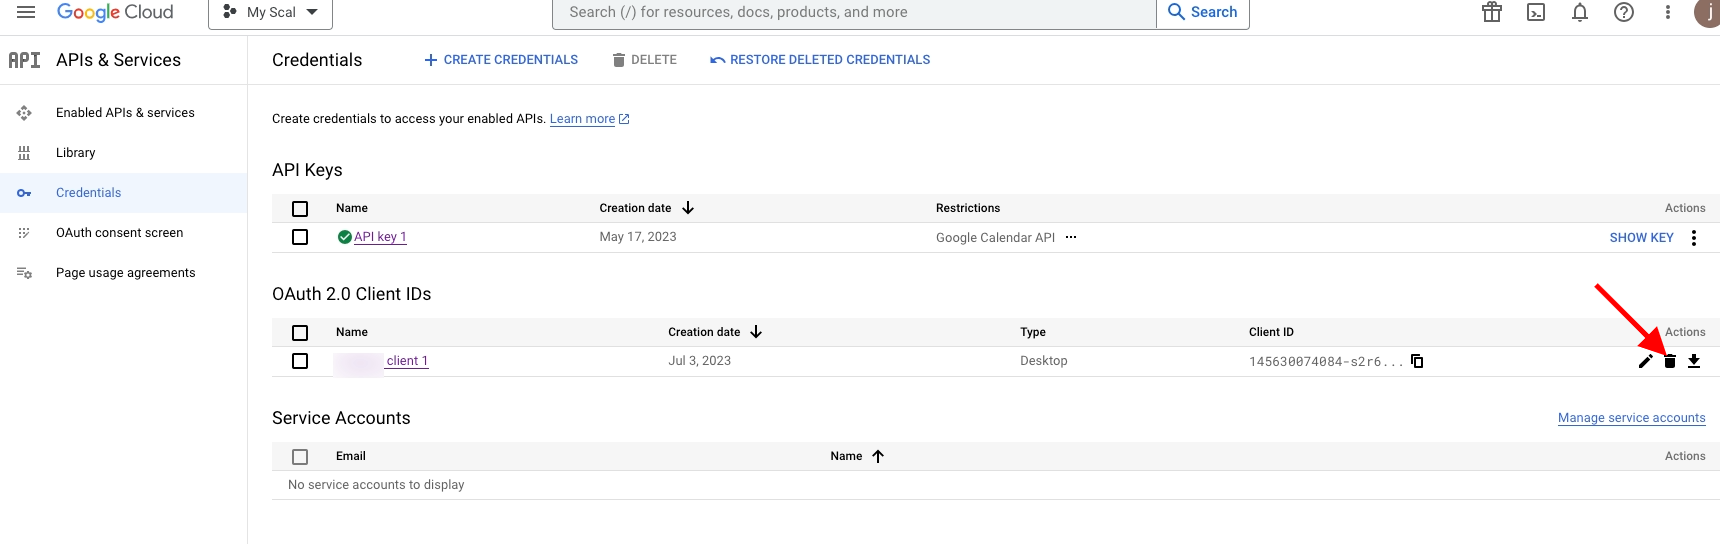Open the My Scal project dropdown
1720x544 pixels.
[270, 13]
